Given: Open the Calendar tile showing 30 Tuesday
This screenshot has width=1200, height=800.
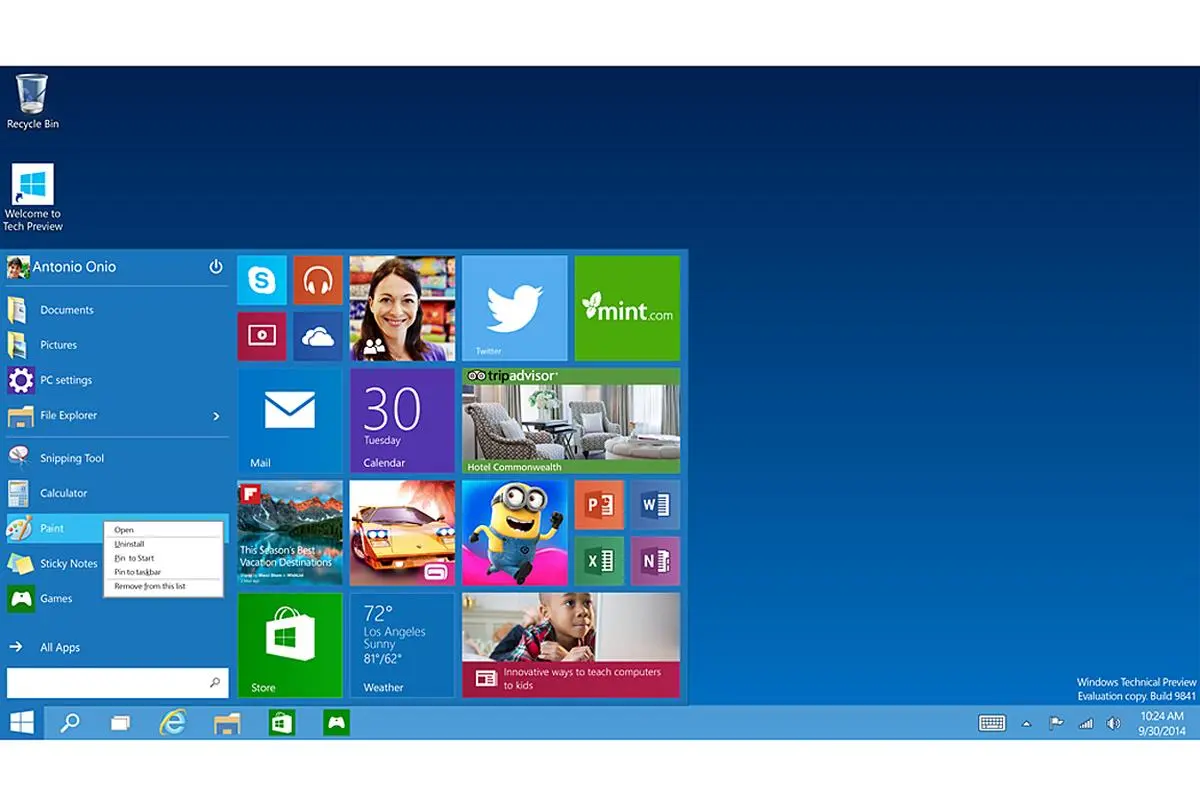Looking at the screenshot, I should (x=402, y=421).
